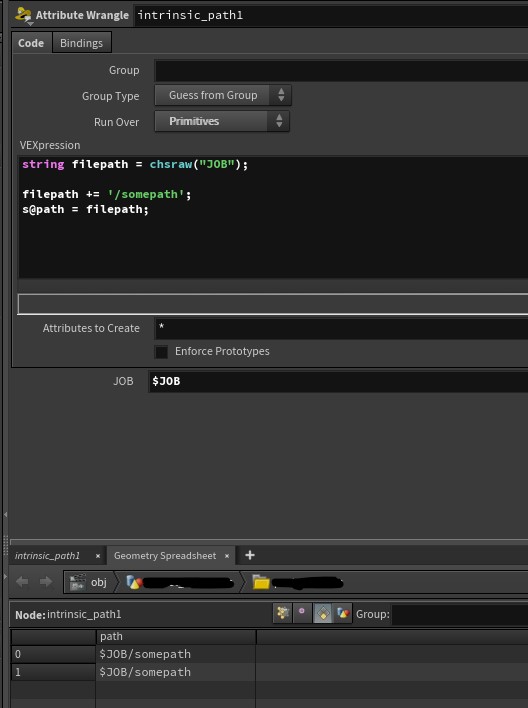Image resolution: width=528 pixels, height=708 pixels.
Task: Select the intrinsic_path1 pane tab
Action: (x=47, y=556)
